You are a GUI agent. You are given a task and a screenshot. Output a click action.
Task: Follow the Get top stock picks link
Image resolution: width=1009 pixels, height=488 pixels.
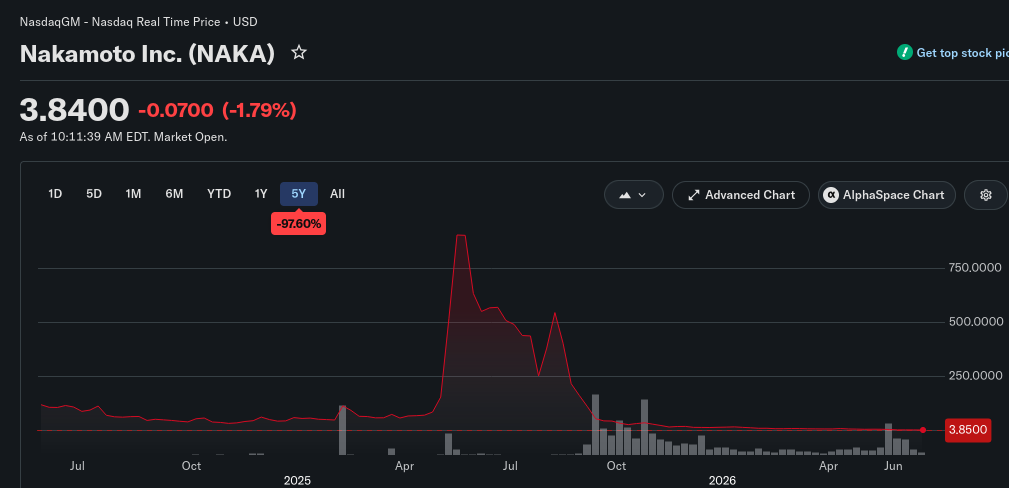click(x=962, y=53)
